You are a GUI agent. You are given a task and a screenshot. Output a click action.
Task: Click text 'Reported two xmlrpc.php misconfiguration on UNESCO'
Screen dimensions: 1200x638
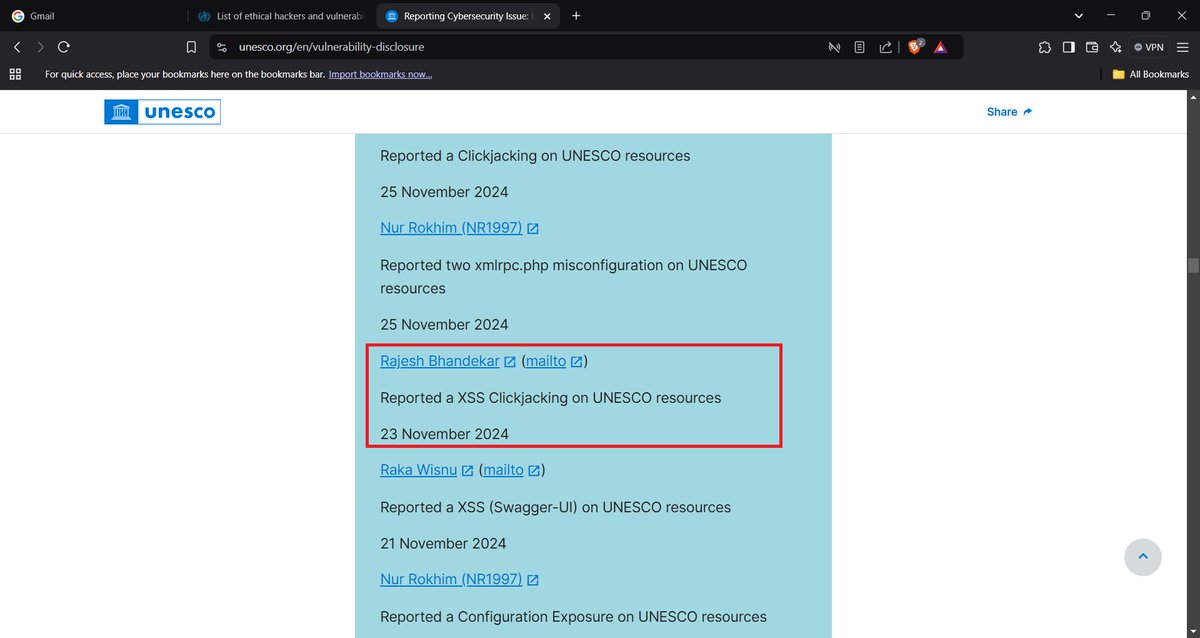click(x=564, y=266)
